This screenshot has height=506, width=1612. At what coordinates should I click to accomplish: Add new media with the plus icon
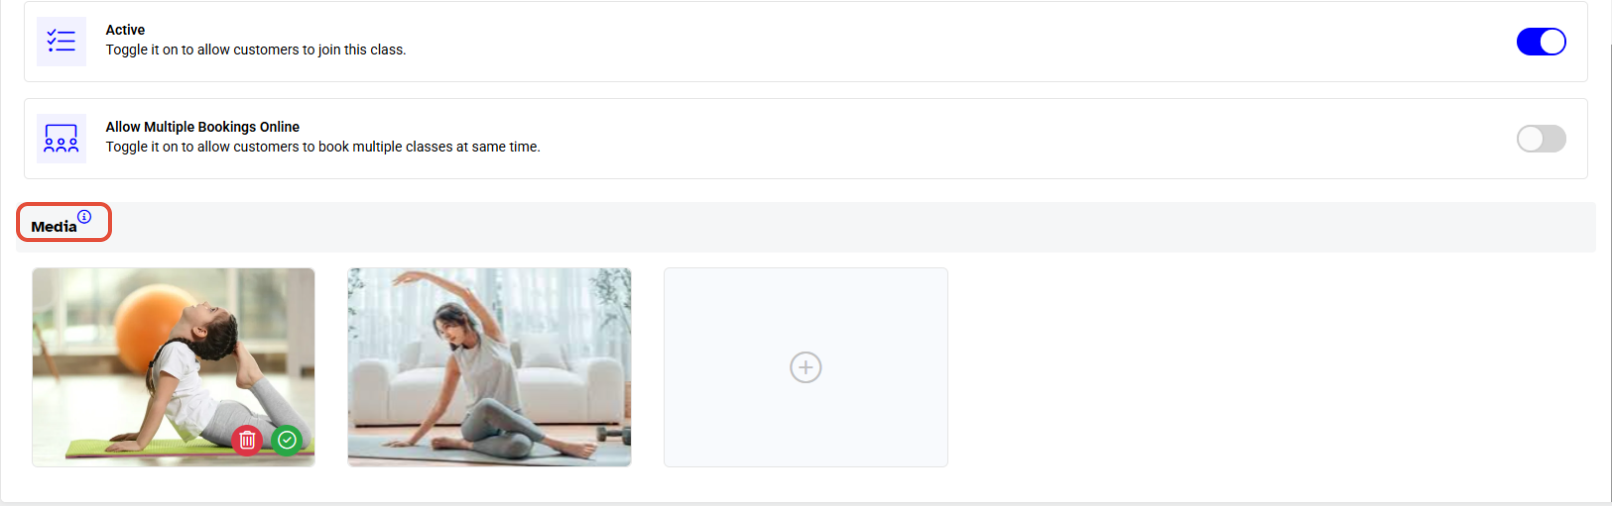tap(806, 367)
